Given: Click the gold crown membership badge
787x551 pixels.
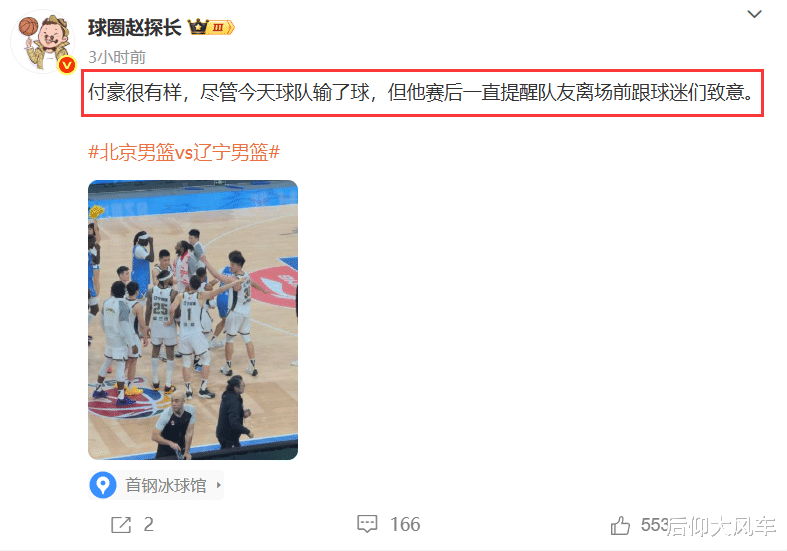Looking at the screenshot, I should point(198,27).
